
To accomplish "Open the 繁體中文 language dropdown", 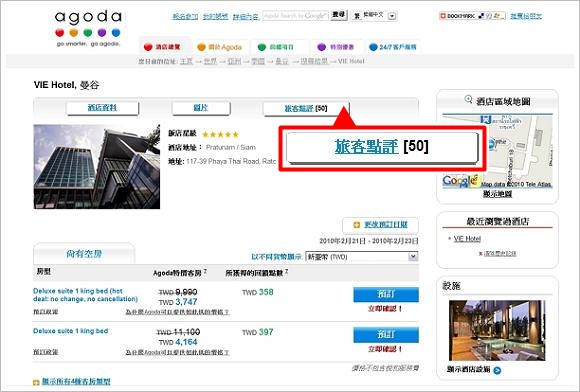I will point(374,16).
